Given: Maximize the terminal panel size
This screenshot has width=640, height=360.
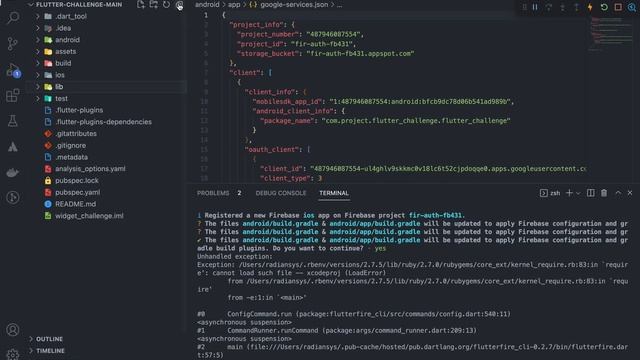Looking at the screenshot, I should [x=618, y=193].
